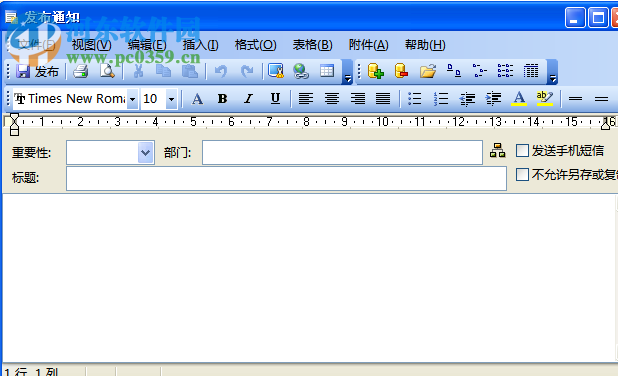This screenshot has height=376, width=618.
Task: Click the left indent marker on ruler
Action: (x=14, y=124)
